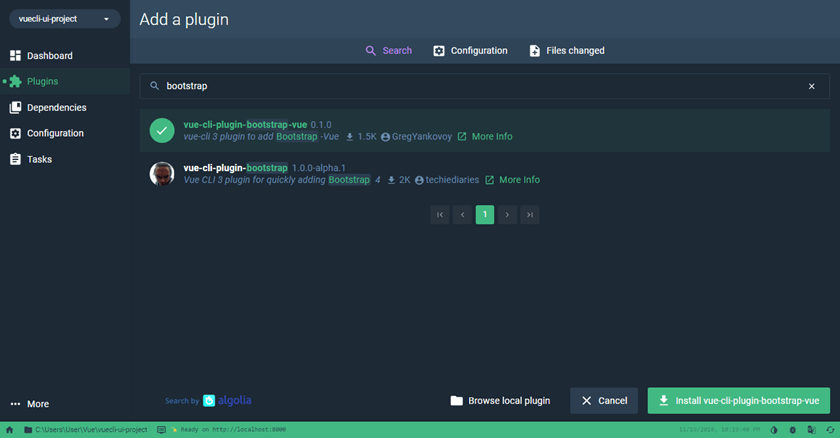This screenshot has width=840, height=438.
Task: Clear the search field with X icon
Action: tap(812, 86)
